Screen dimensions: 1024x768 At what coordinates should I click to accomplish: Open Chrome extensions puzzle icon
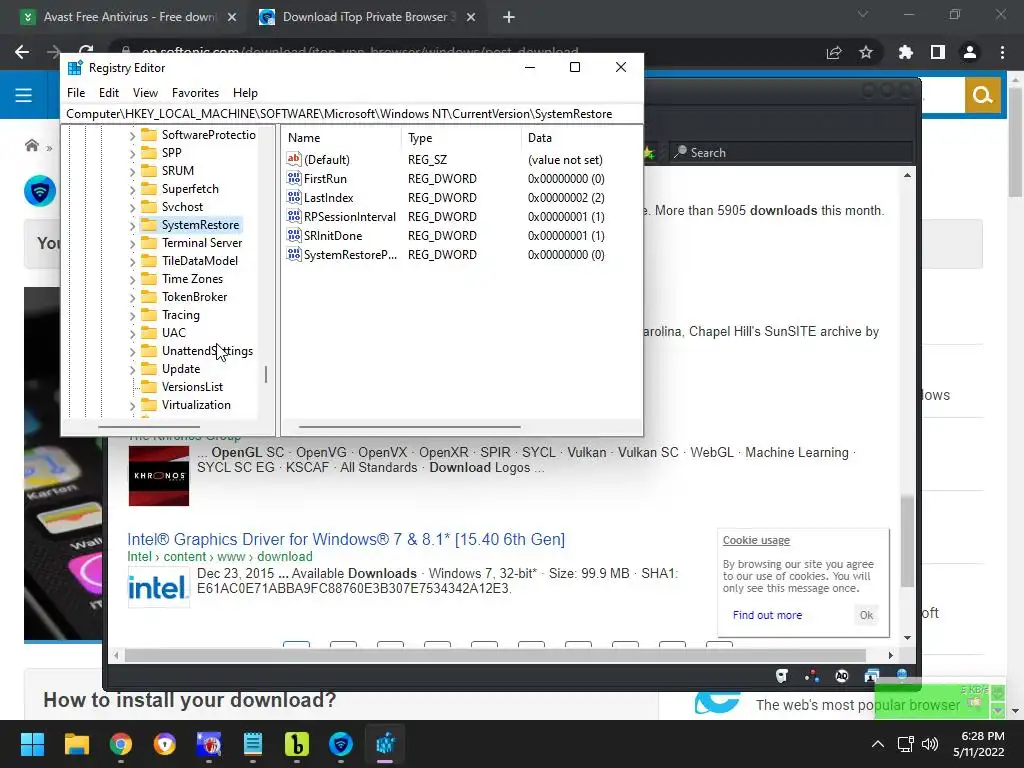[x=906, y=52]
